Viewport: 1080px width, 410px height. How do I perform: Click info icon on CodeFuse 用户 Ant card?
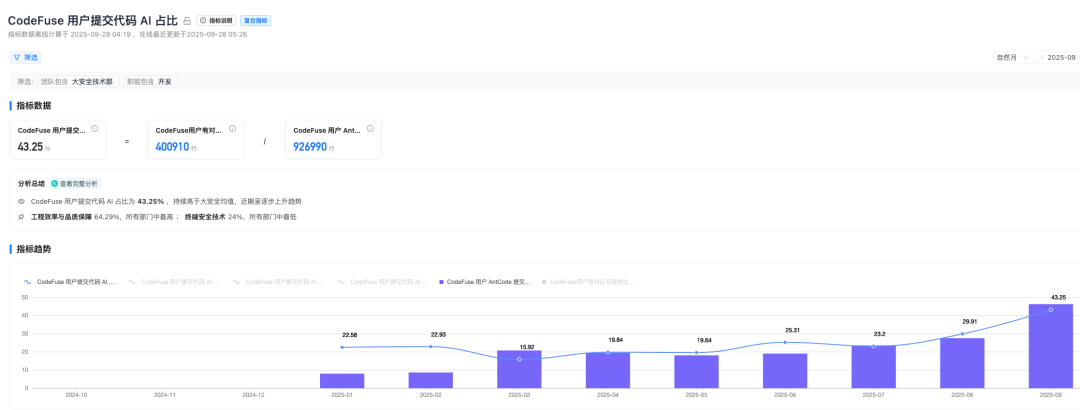[x=370, y=129]
